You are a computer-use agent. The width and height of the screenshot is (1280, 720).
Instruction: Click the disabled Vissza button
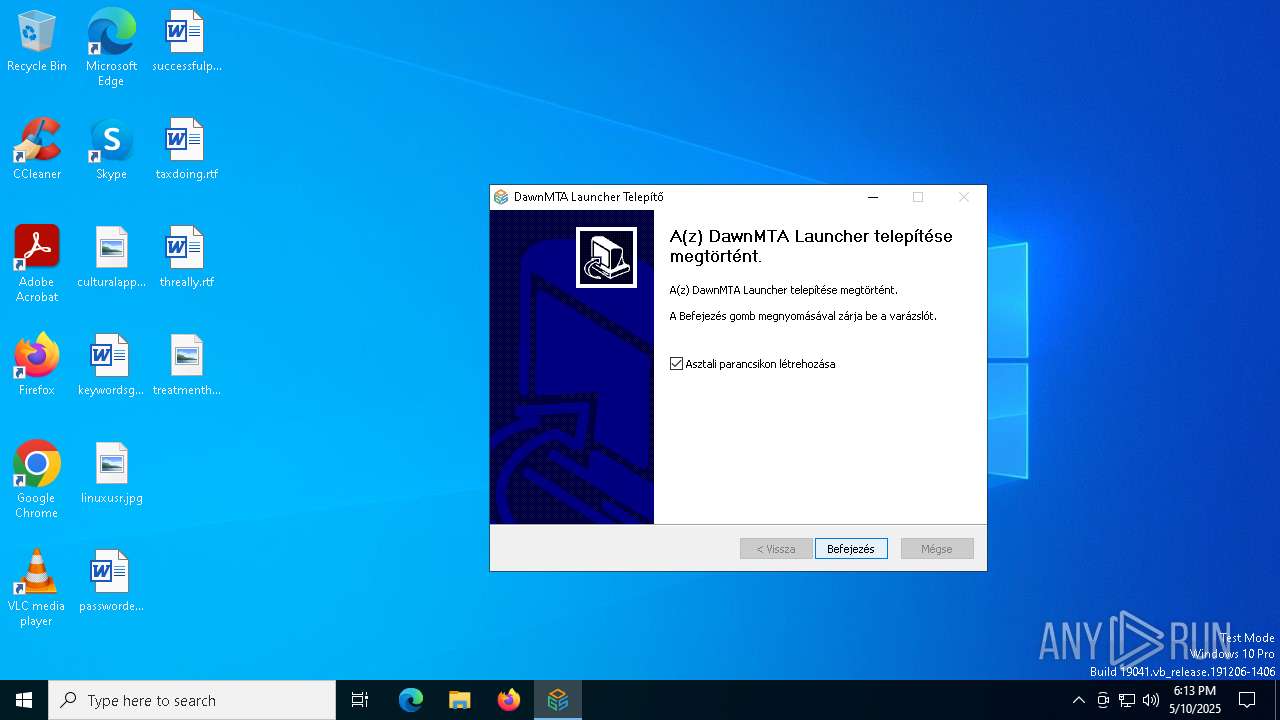pos(776,549)
